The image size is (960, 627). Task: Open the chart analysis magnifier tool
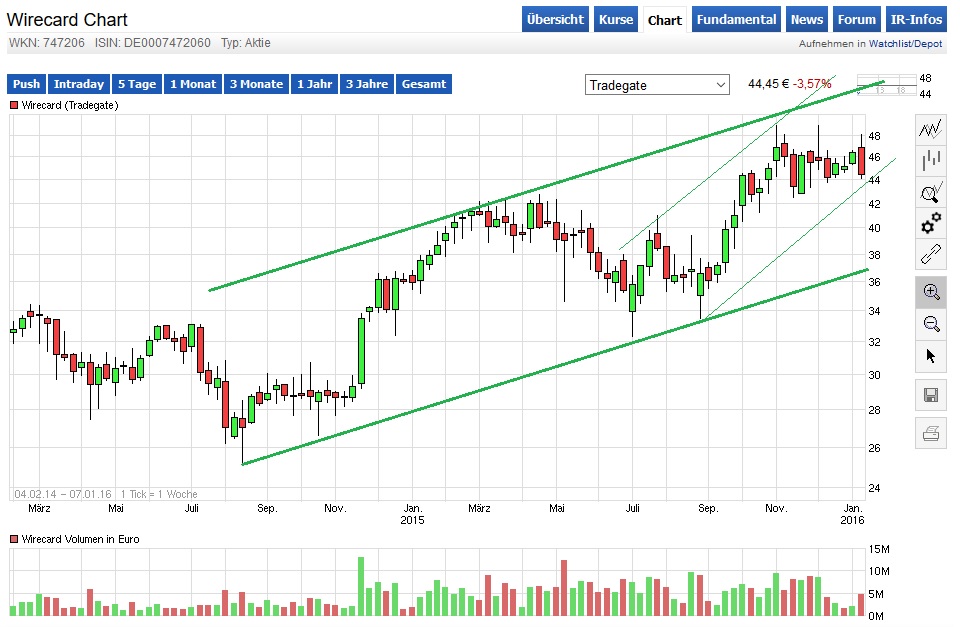tap(929, 192)
